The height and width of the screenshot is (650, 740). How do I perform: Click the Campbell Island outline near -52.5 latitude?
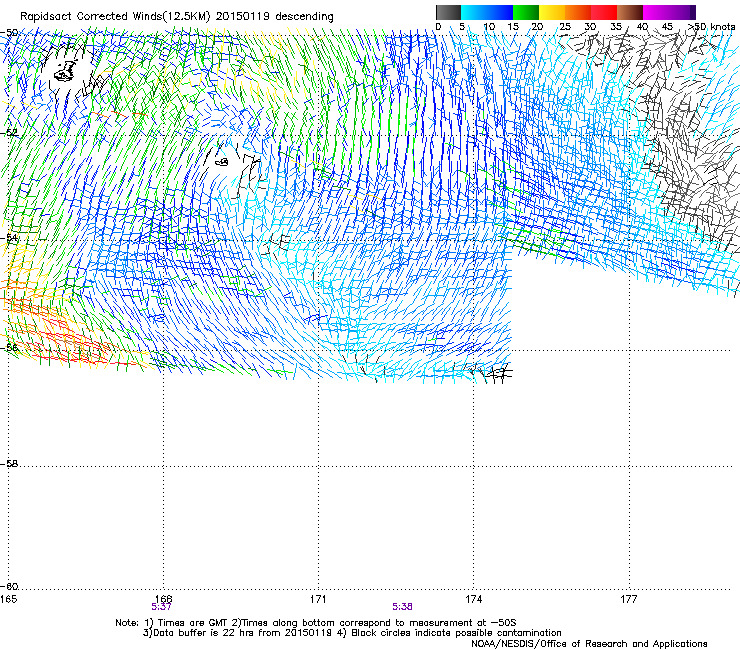coord(222,162)
